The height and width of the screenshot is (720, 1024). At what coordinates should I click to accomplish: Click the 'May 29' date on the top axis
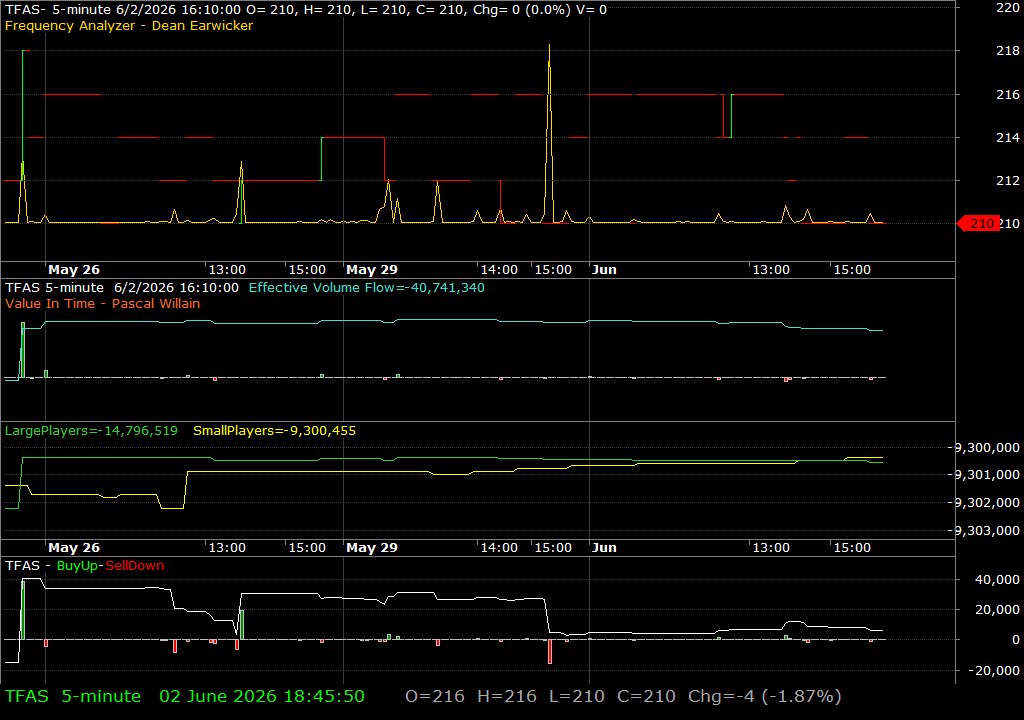point(372,269)
